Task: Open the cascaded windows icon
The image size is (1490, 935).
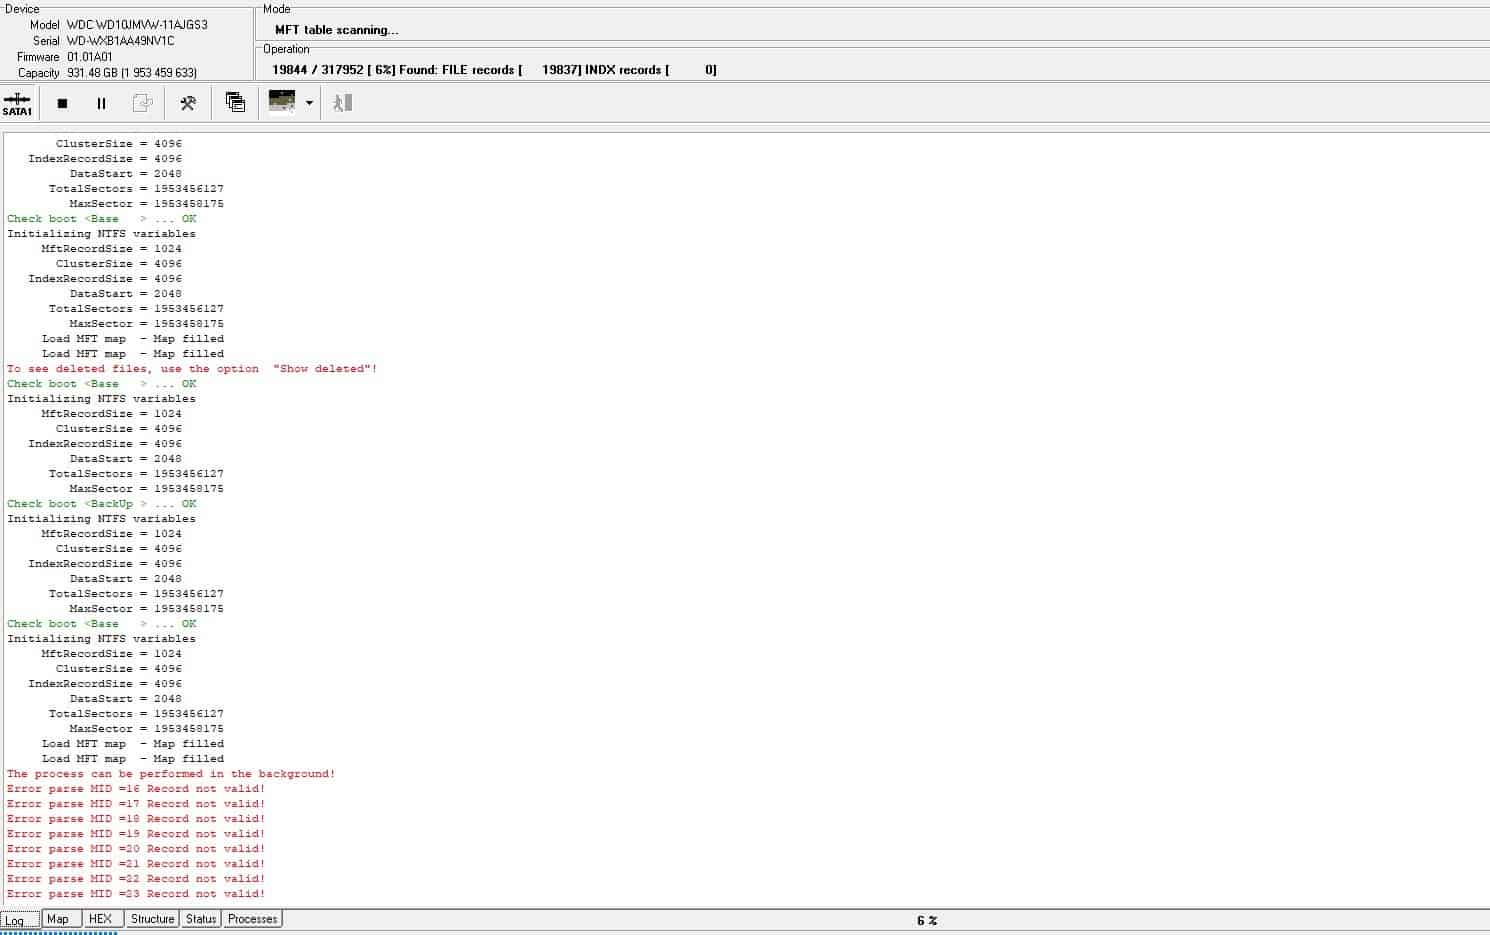Action: (236, 103)
